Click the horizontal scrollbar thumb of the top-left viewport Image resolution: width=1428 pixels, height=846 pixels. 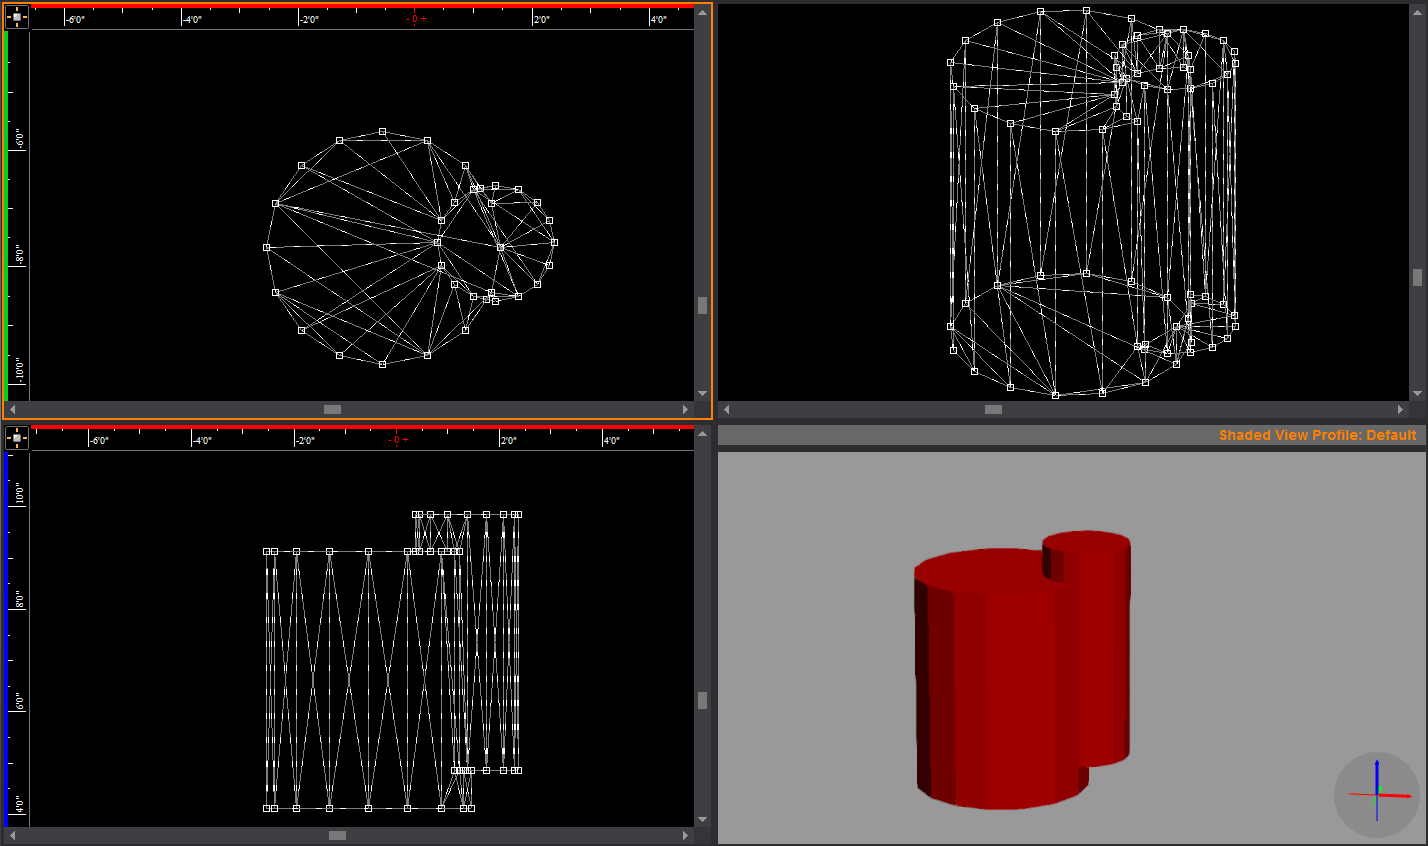(332, 409)
